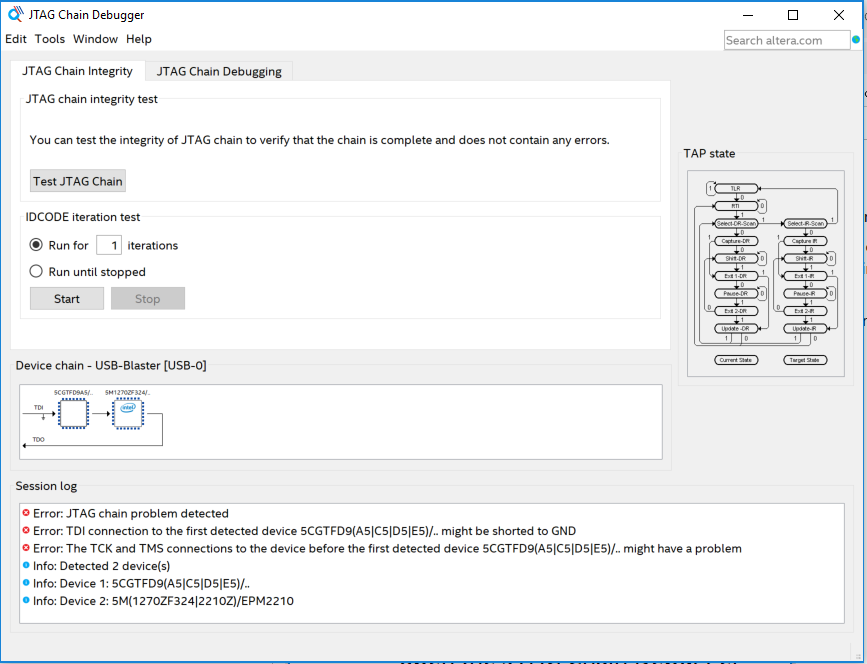
Task: Switch to JTAG Chain Debugging tab
Action: (219, 71)
